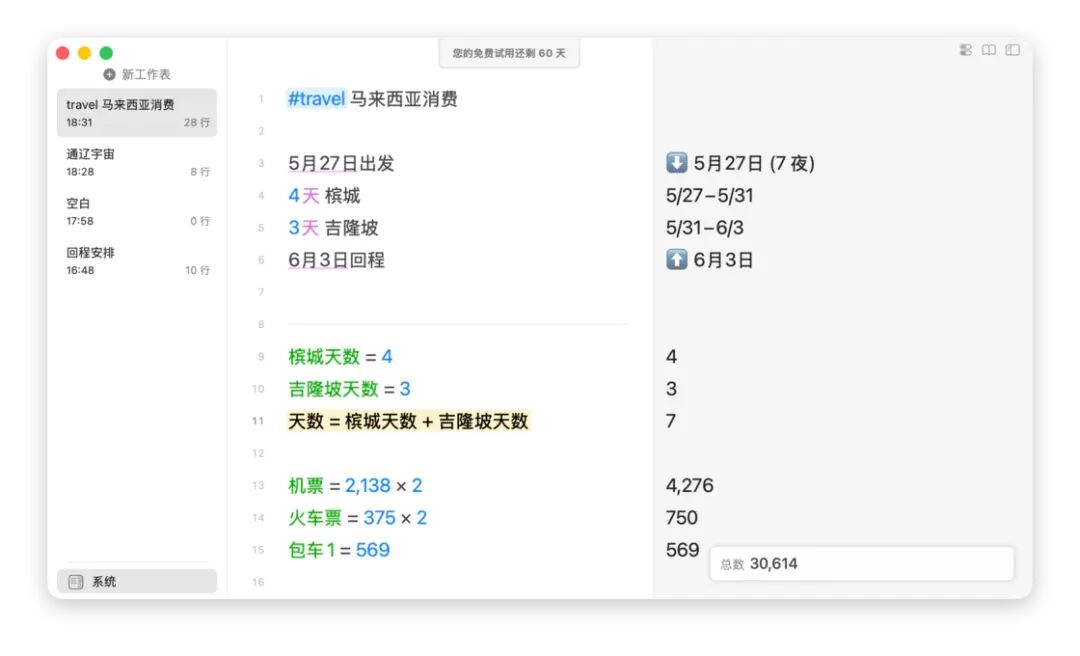The image size is (1080, 656).
Task: Toggle the sidebar panel icon at top right
Action: 1012,50
